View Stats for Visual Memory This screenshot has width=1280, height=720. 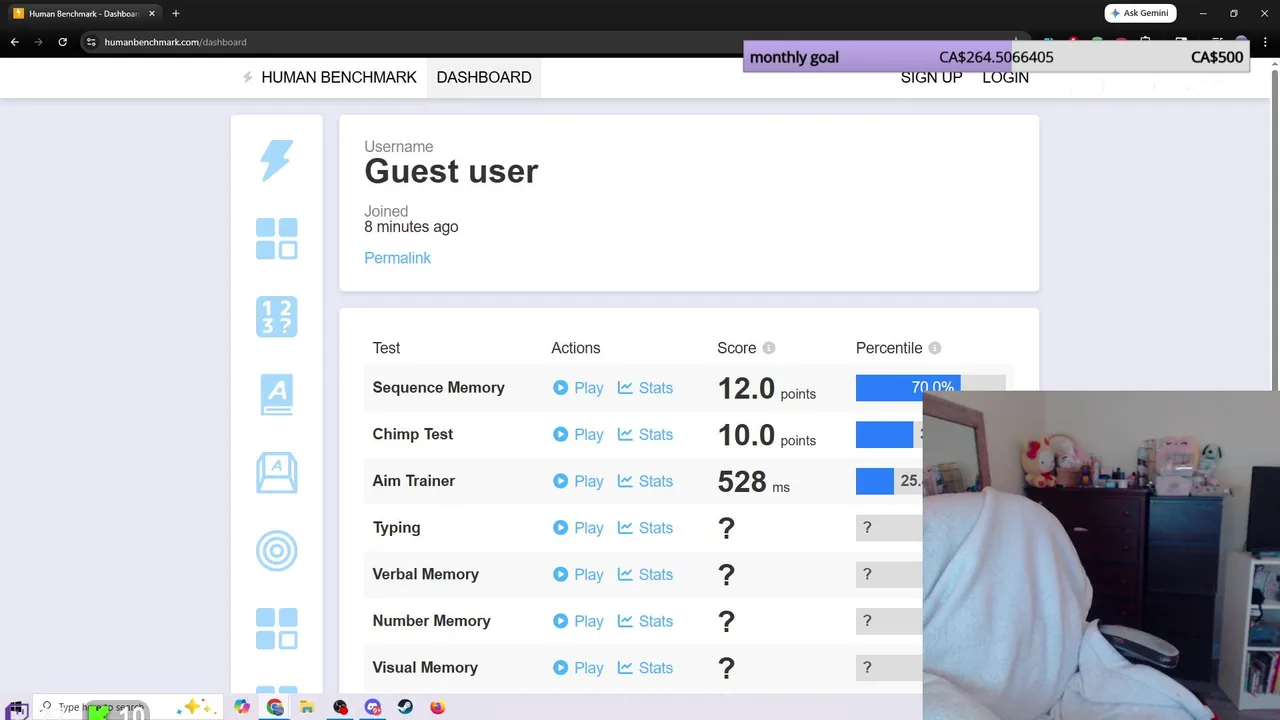(x=645, y=668)
